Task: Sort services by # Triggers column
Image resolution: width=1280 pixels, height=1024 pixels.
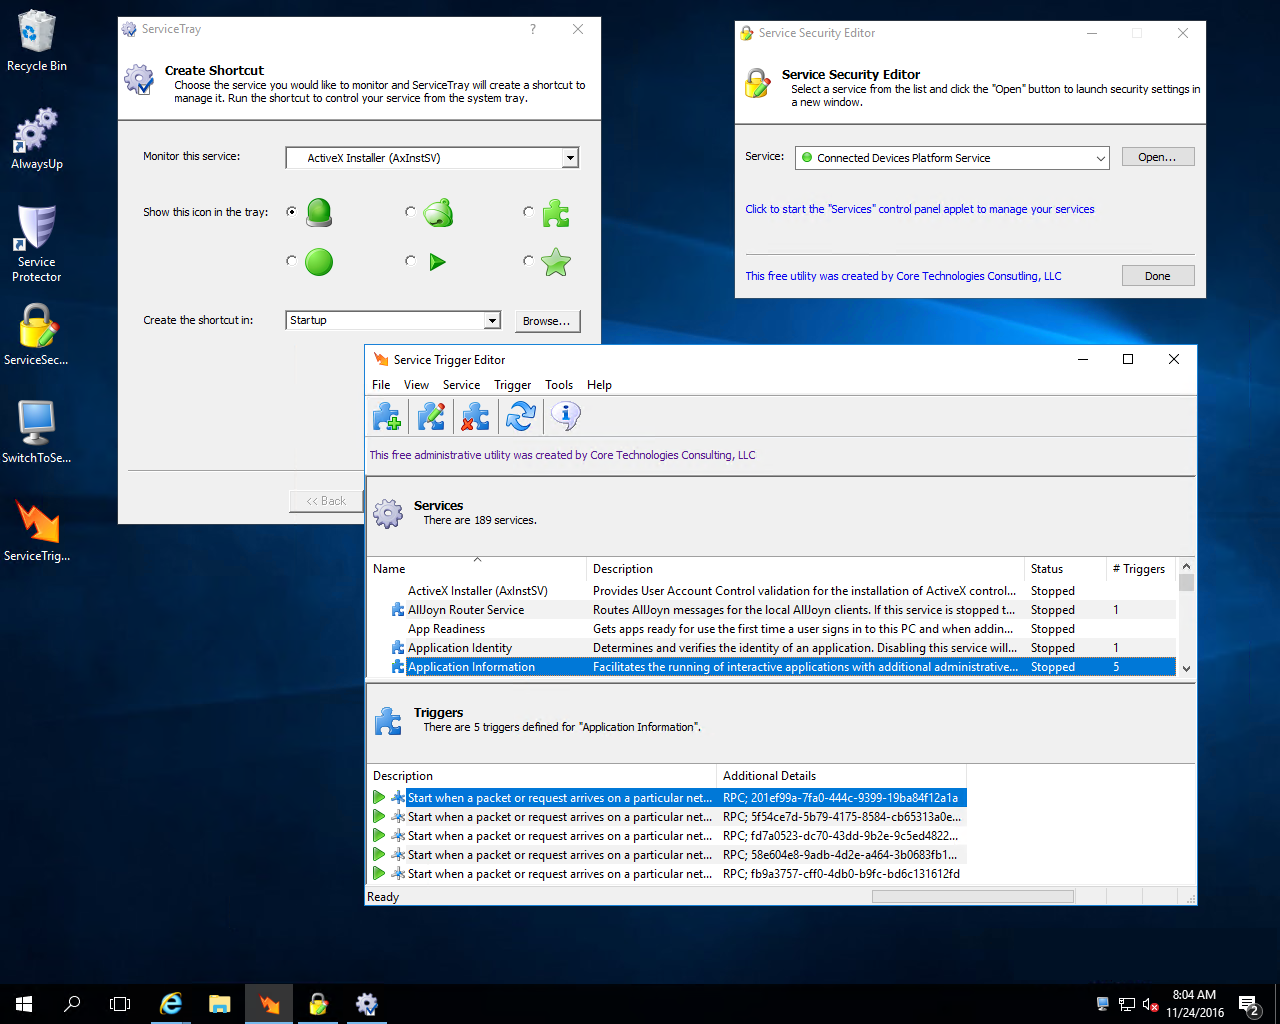Action: [1141, 569]
